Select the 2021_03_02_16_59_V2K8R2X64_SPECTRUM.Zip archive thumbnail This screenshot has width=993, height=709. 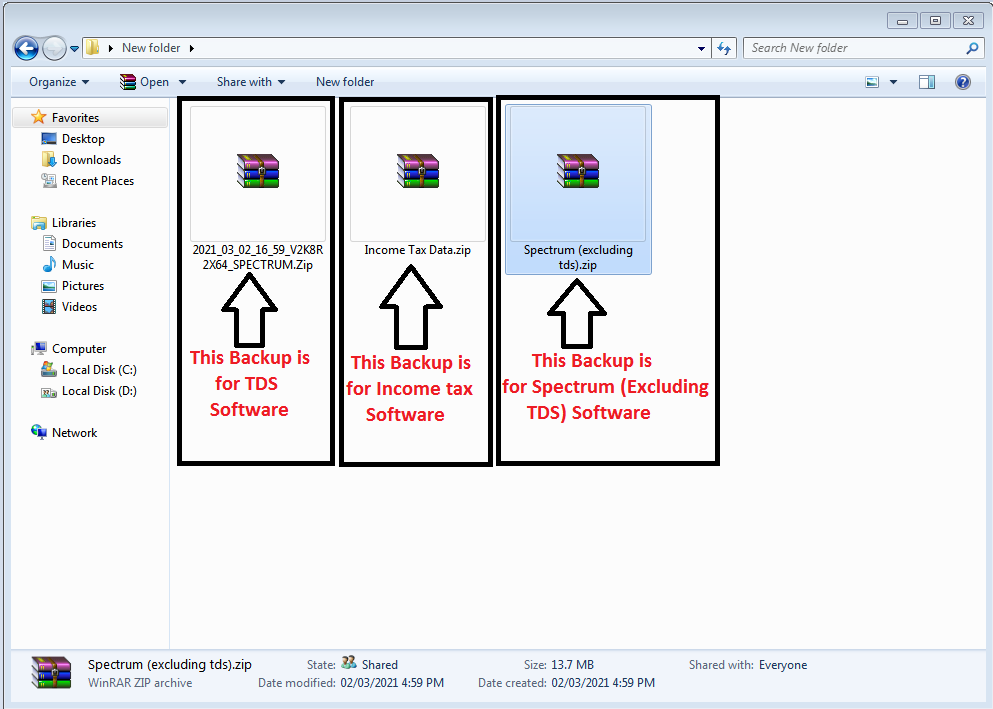coord(258,173)
